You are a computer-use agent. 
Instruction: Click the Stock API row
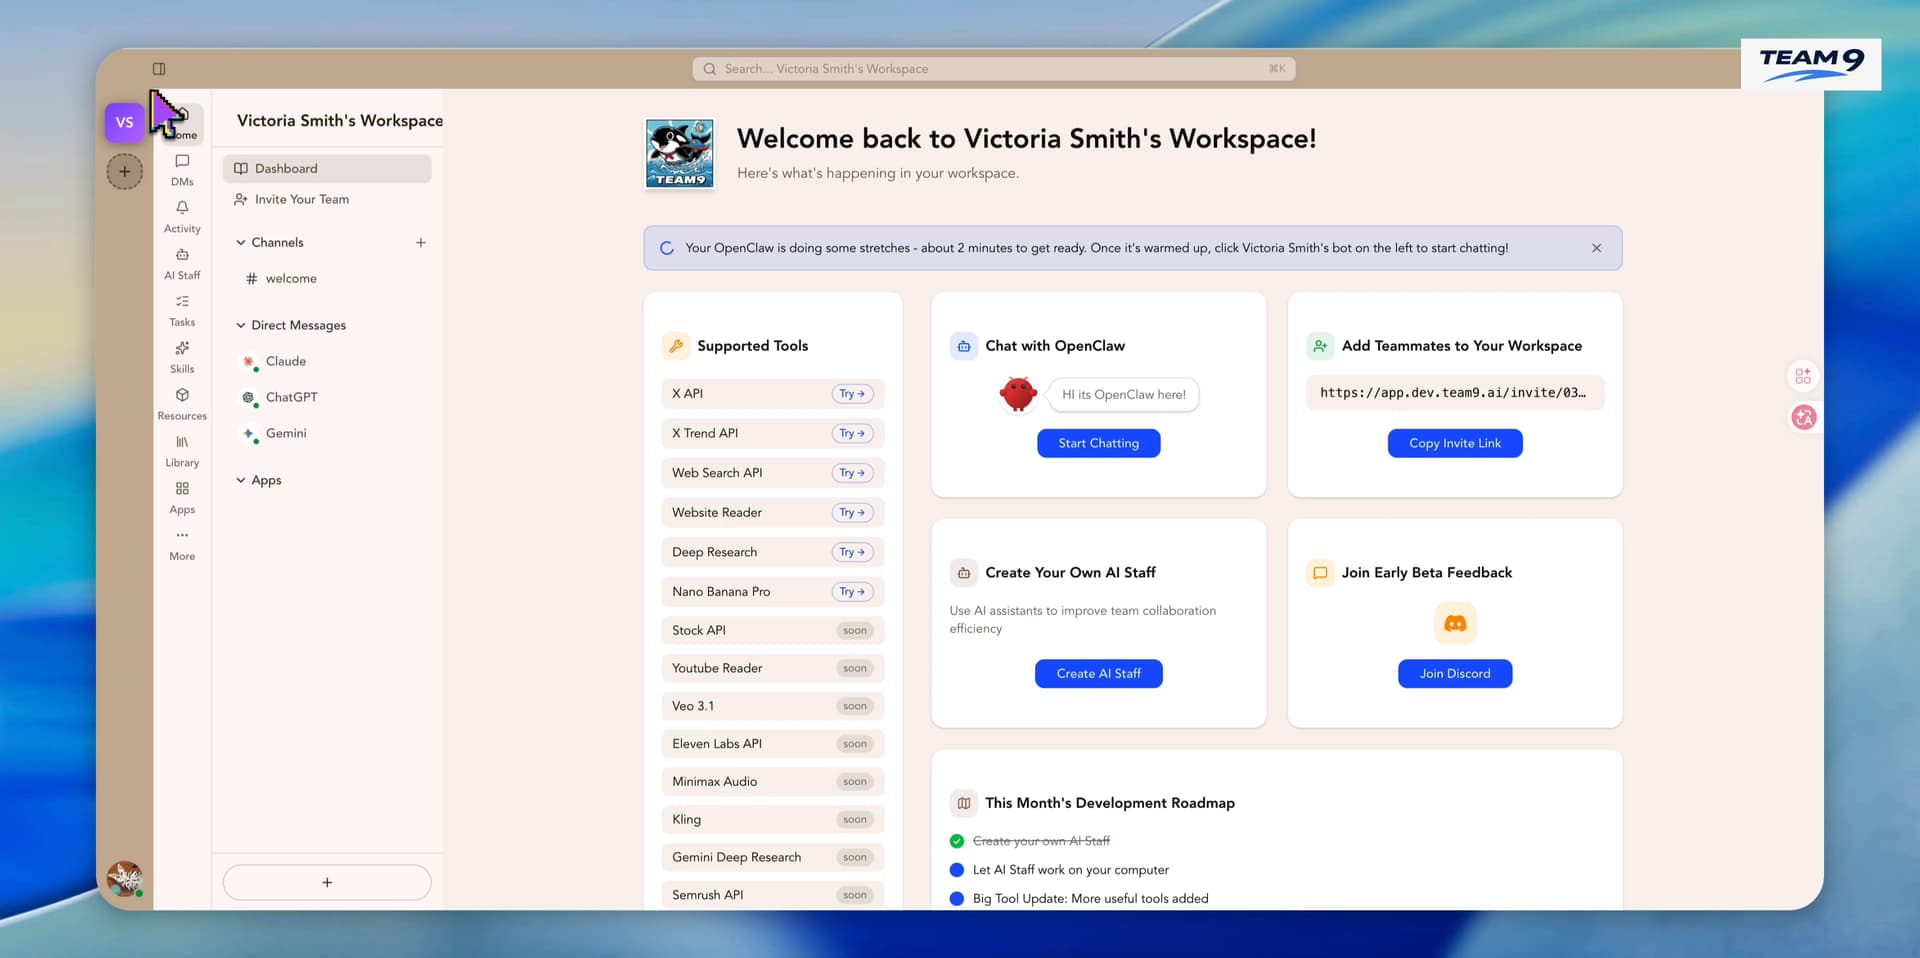pos(773,631)
